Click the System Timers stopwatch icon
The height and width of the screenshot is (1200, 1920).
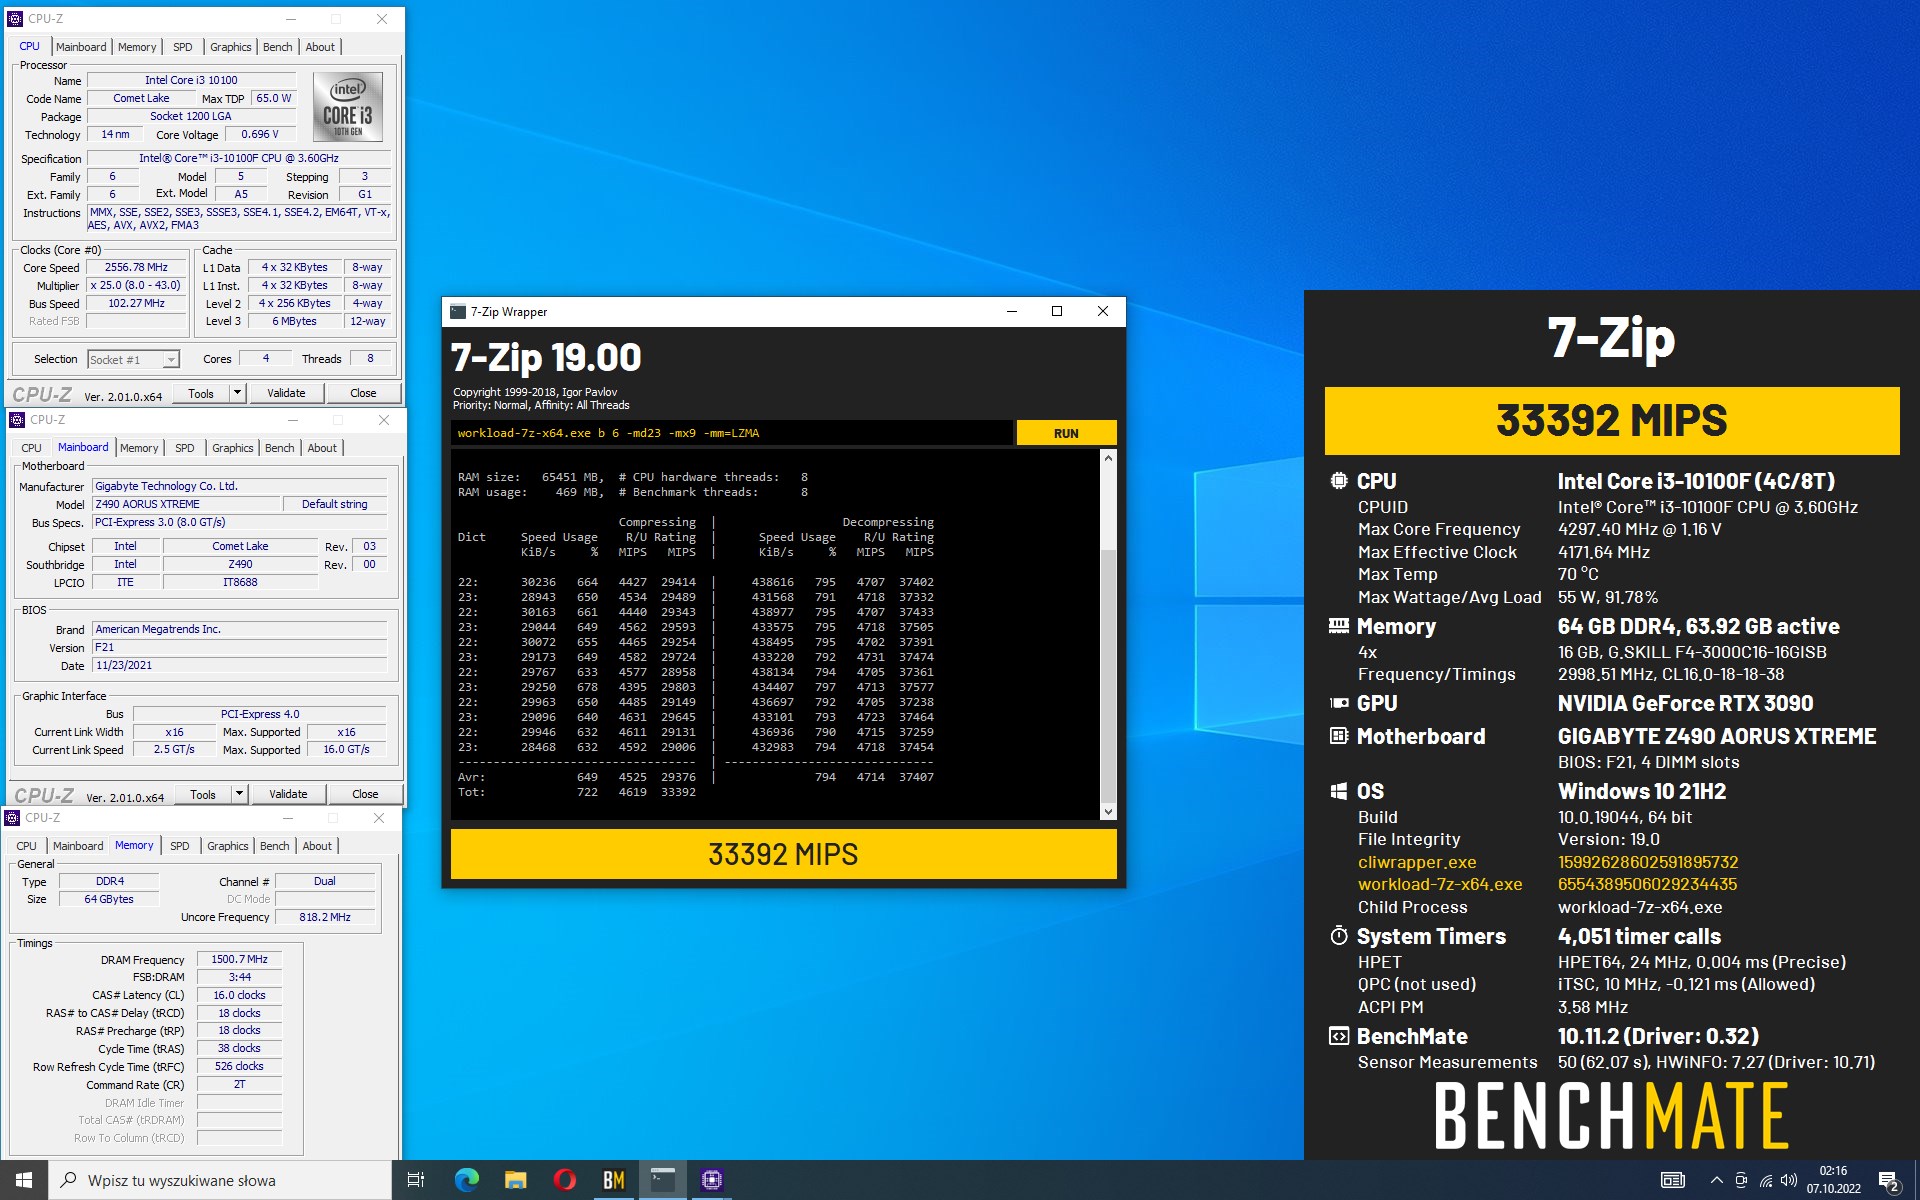click(x=1338, y=936)
